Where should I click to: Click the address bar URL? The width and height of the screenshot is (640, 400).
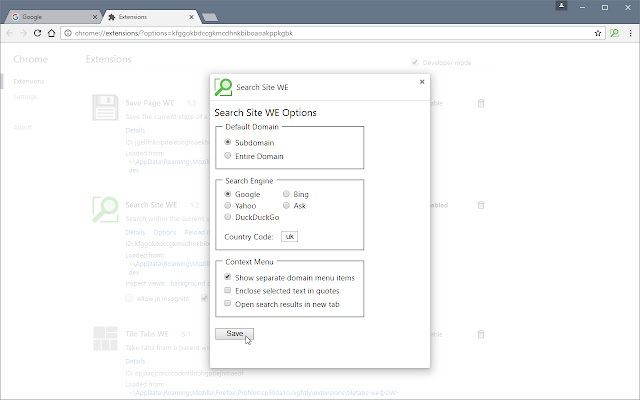[x=184, y=33]
